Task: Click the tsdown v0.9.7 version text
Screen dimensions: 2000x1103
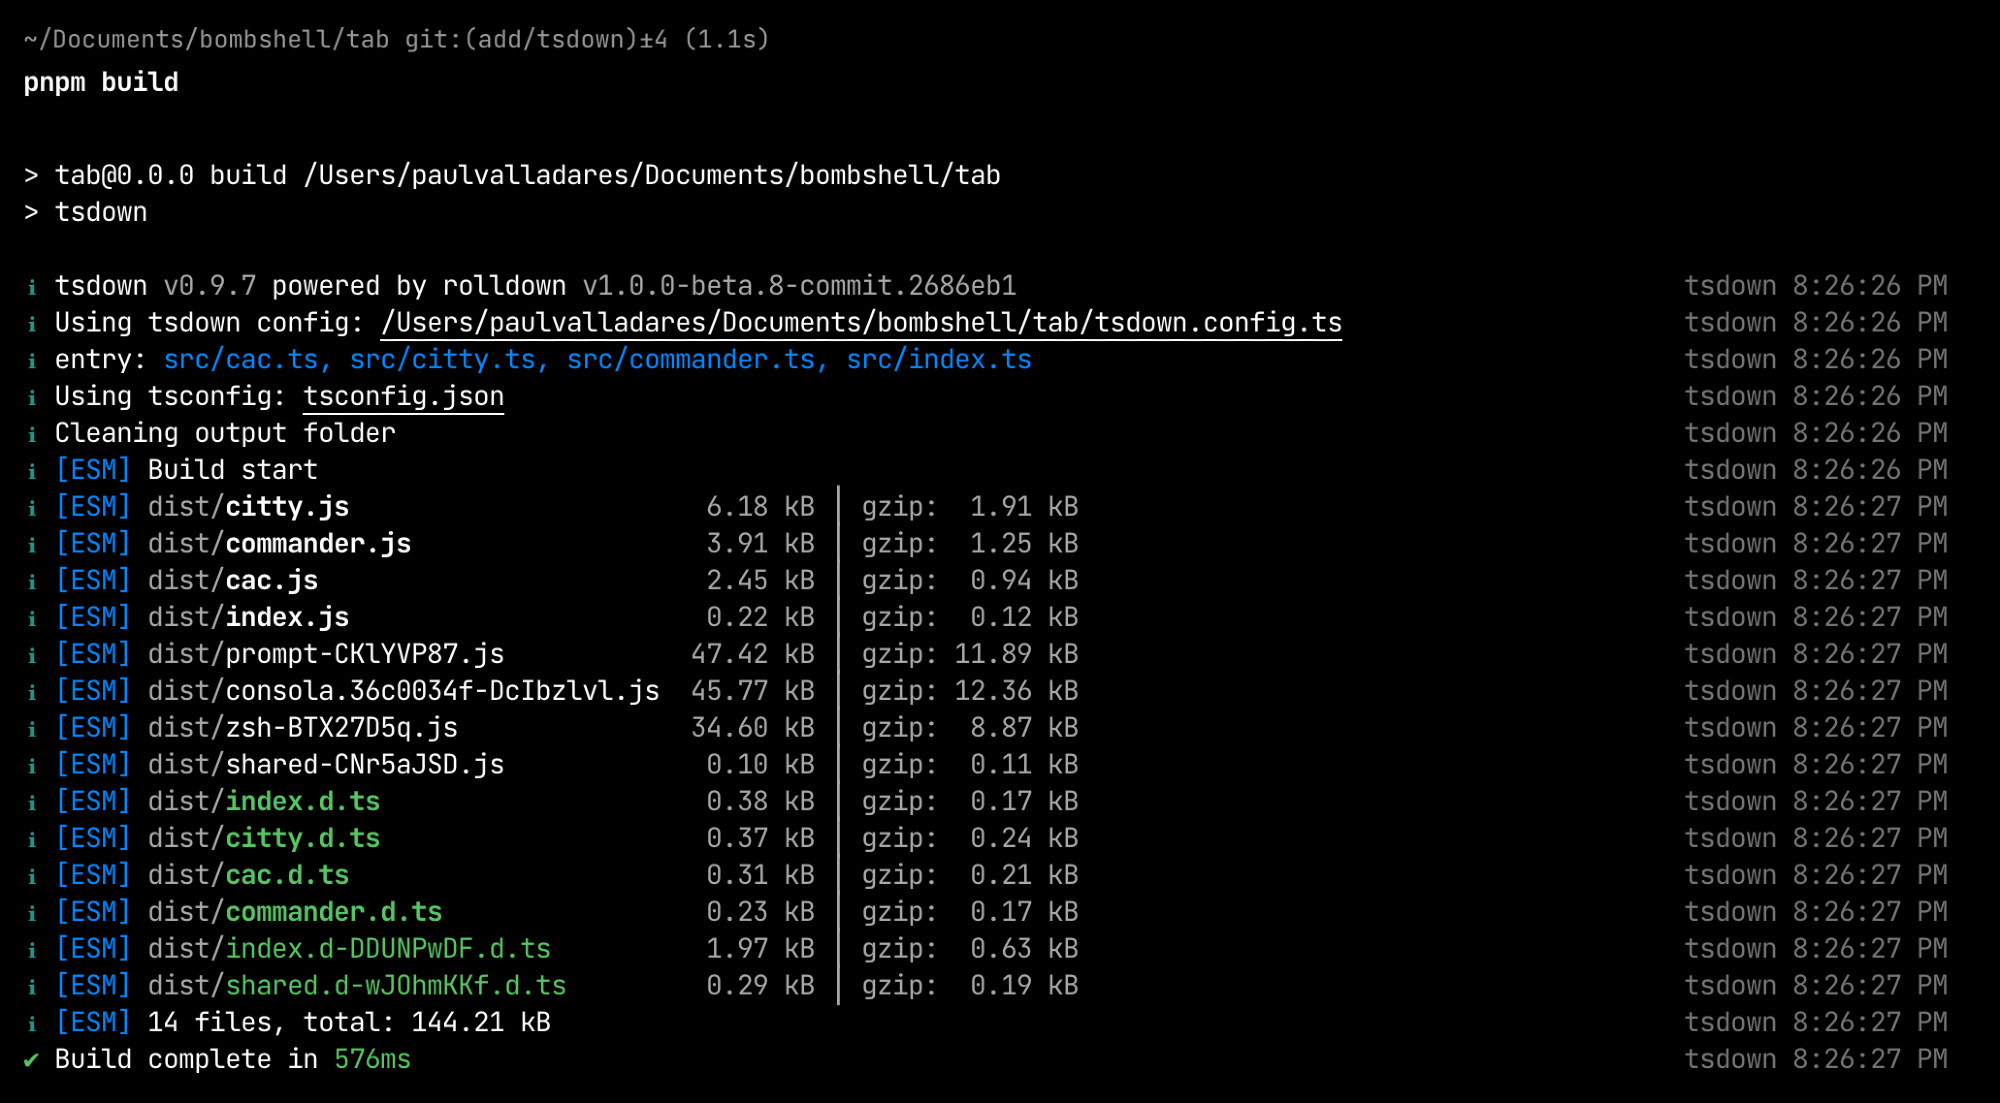Action: tap(155, 286)
